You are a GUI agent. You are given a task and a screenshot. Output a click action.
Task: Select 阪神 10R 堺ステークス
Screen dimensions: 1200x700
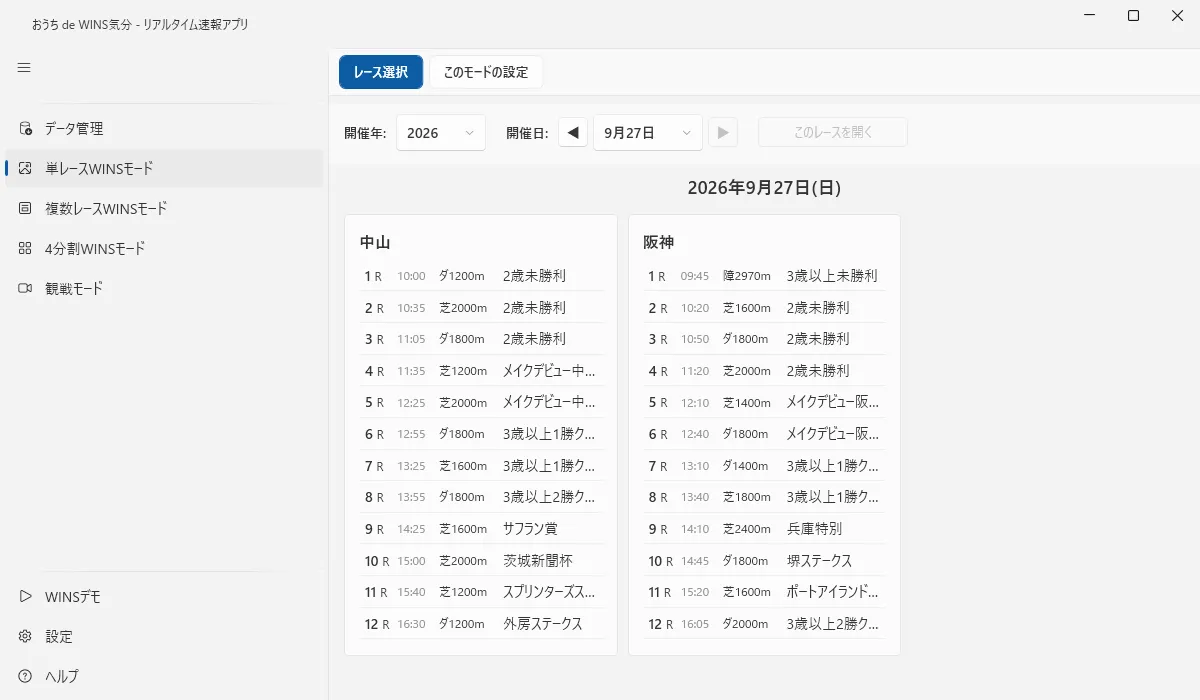pos(764,561)
